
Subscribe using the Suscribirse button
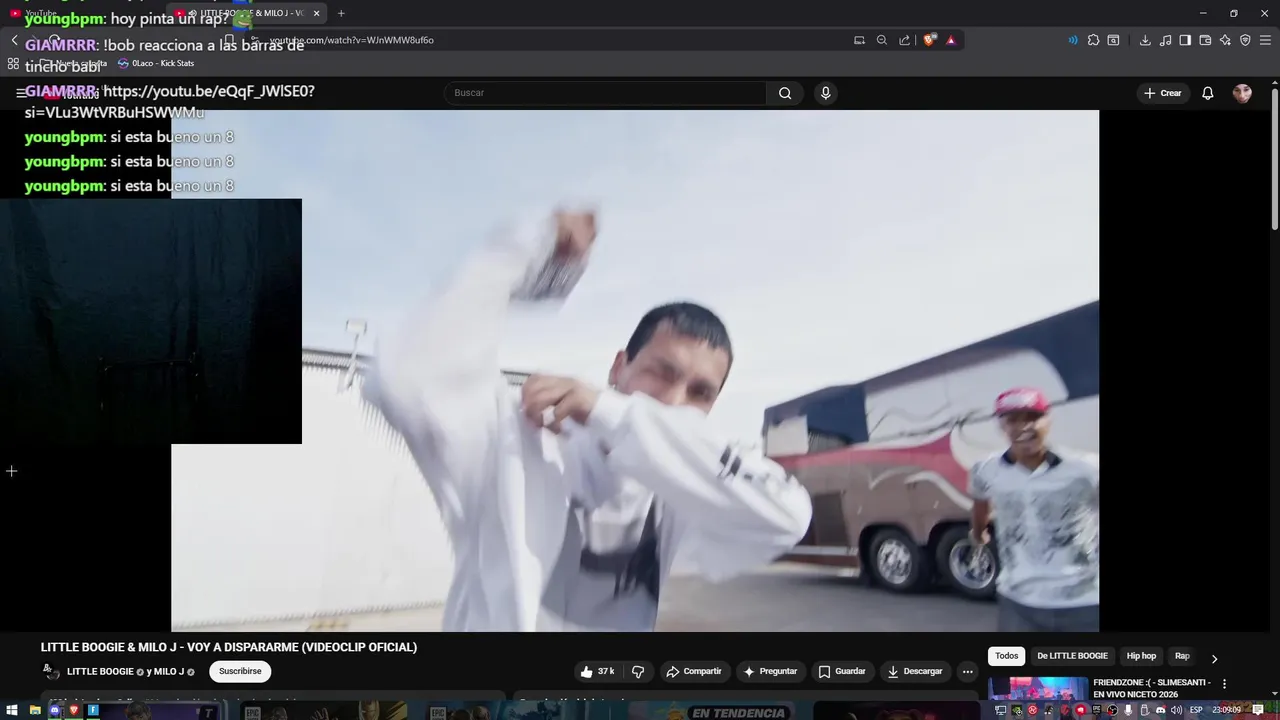(240, 671)
